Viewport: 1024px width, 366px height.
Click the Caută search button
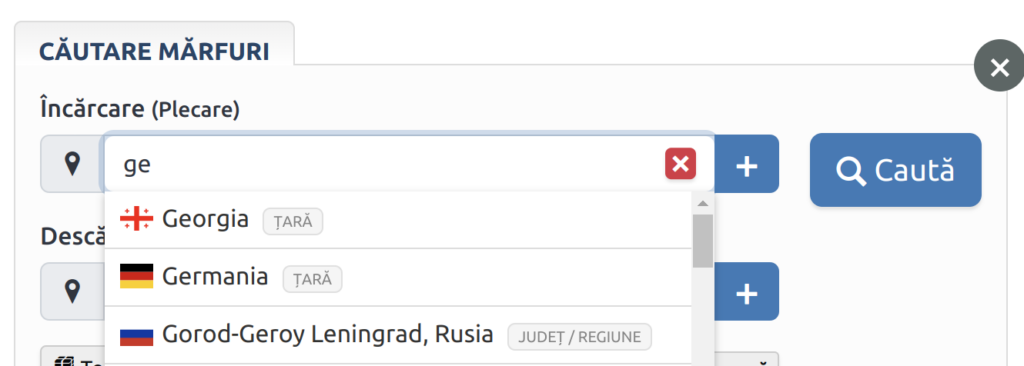(x=895, y=170)
